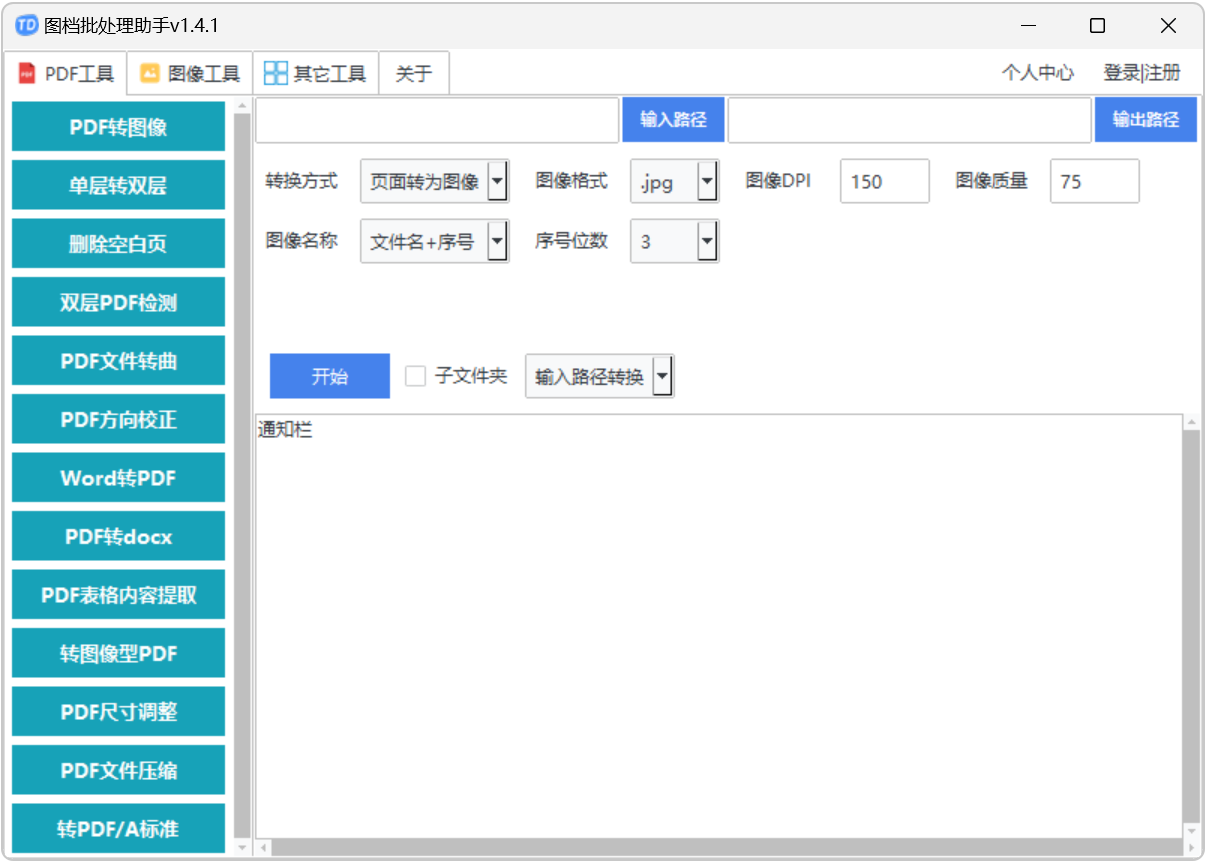The image size is (1206, 863).
Task: Select the PDF文件压缩 tool
Action: (x=118, y=770)
